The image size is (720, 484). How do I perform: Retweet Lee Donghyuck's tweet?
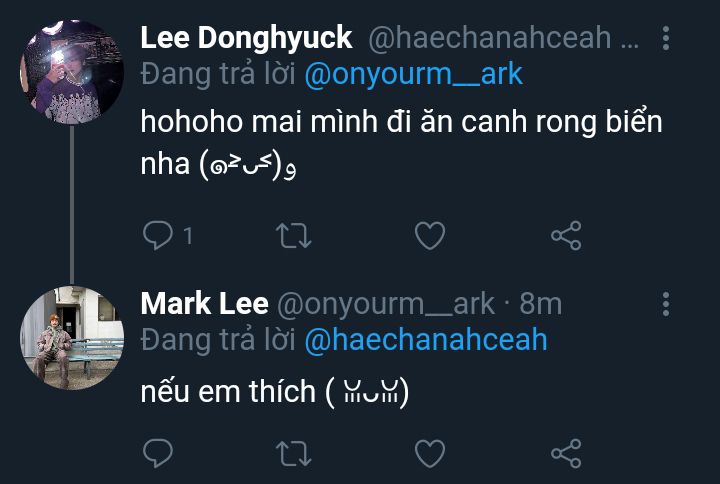(294, 236)
